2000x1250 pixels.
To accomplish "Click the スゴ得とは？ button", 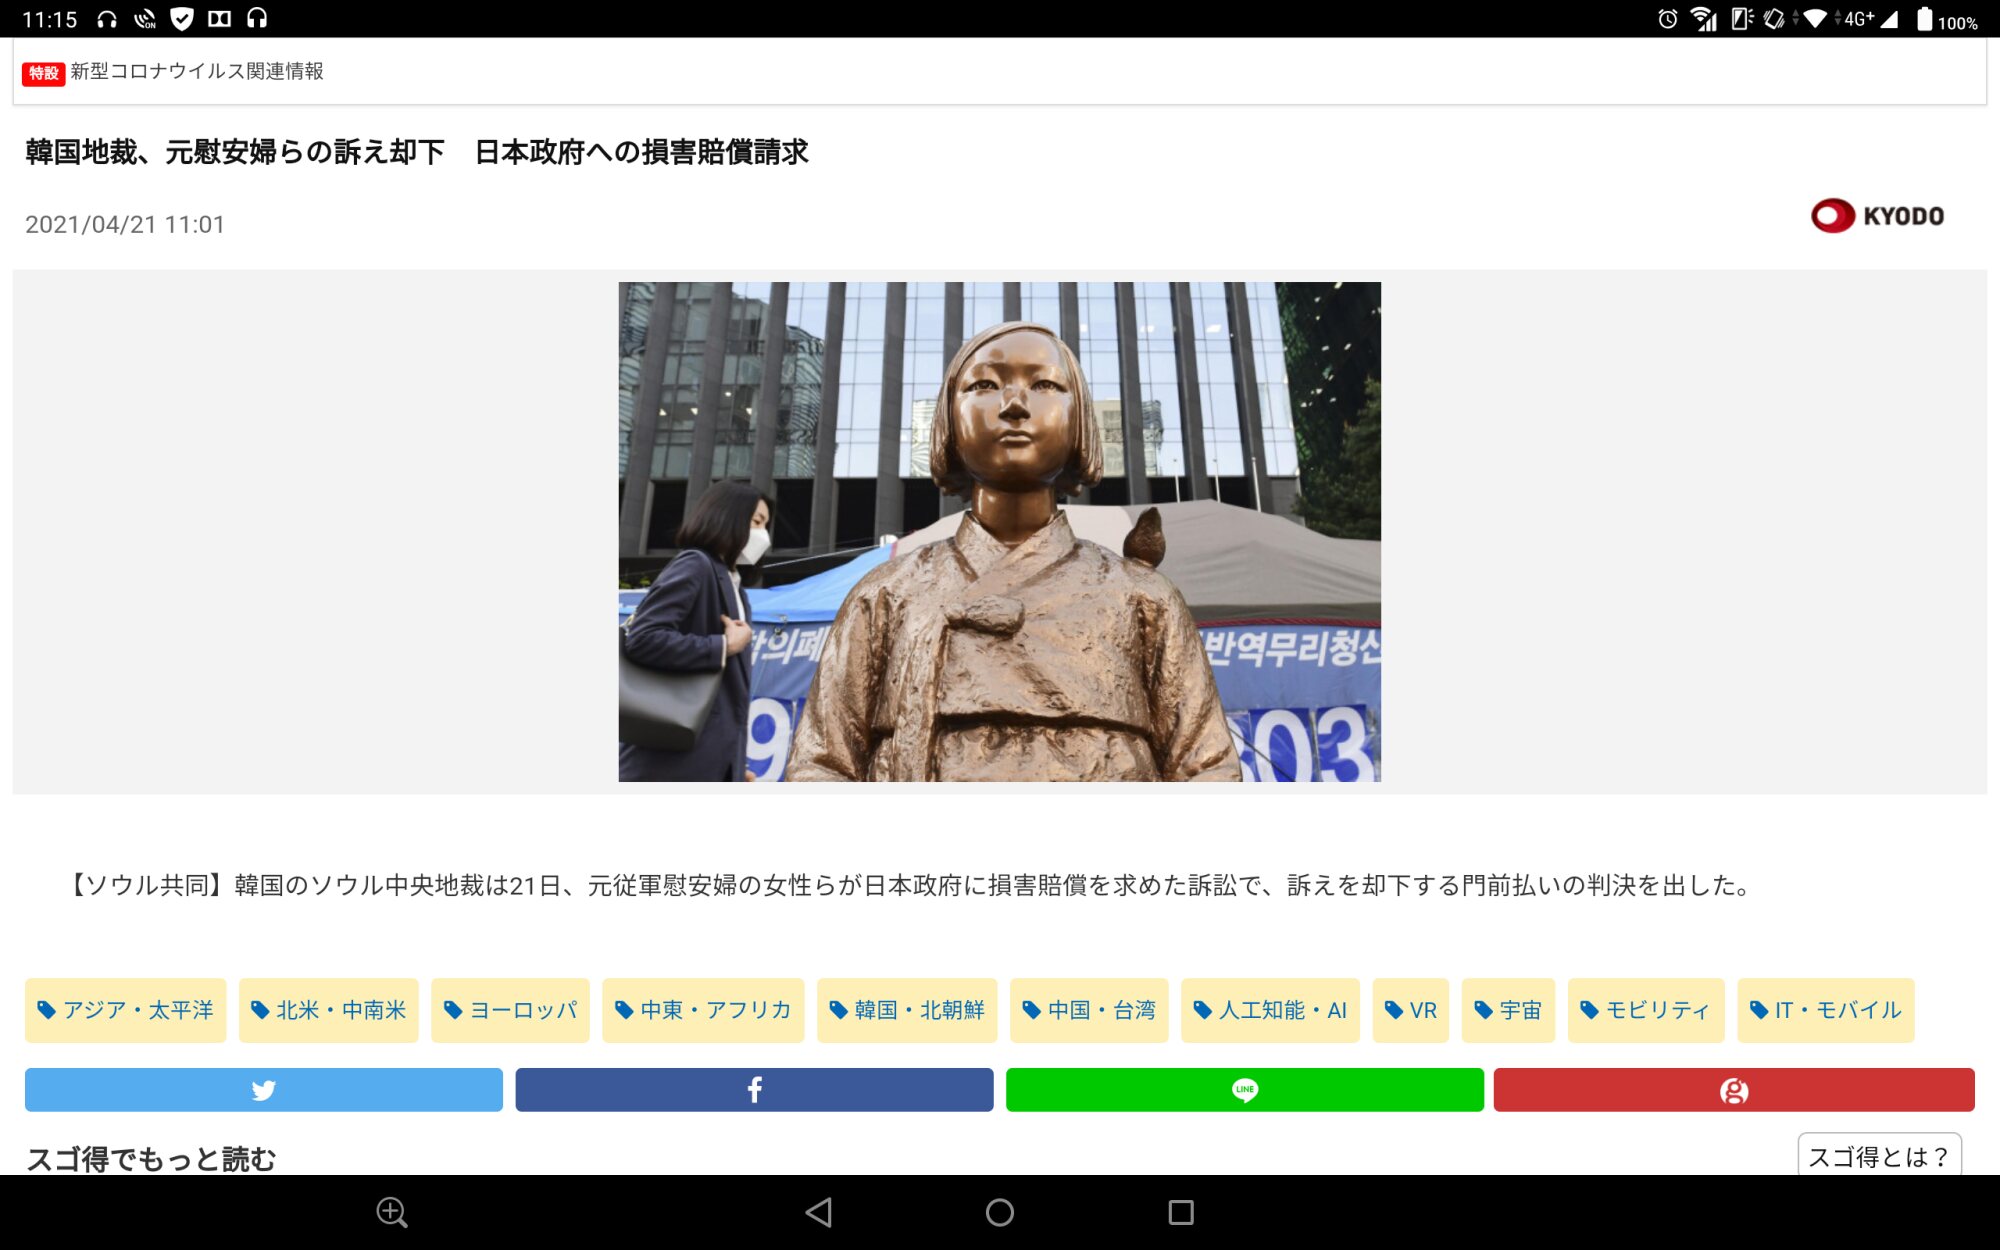I will 1878,1157.
